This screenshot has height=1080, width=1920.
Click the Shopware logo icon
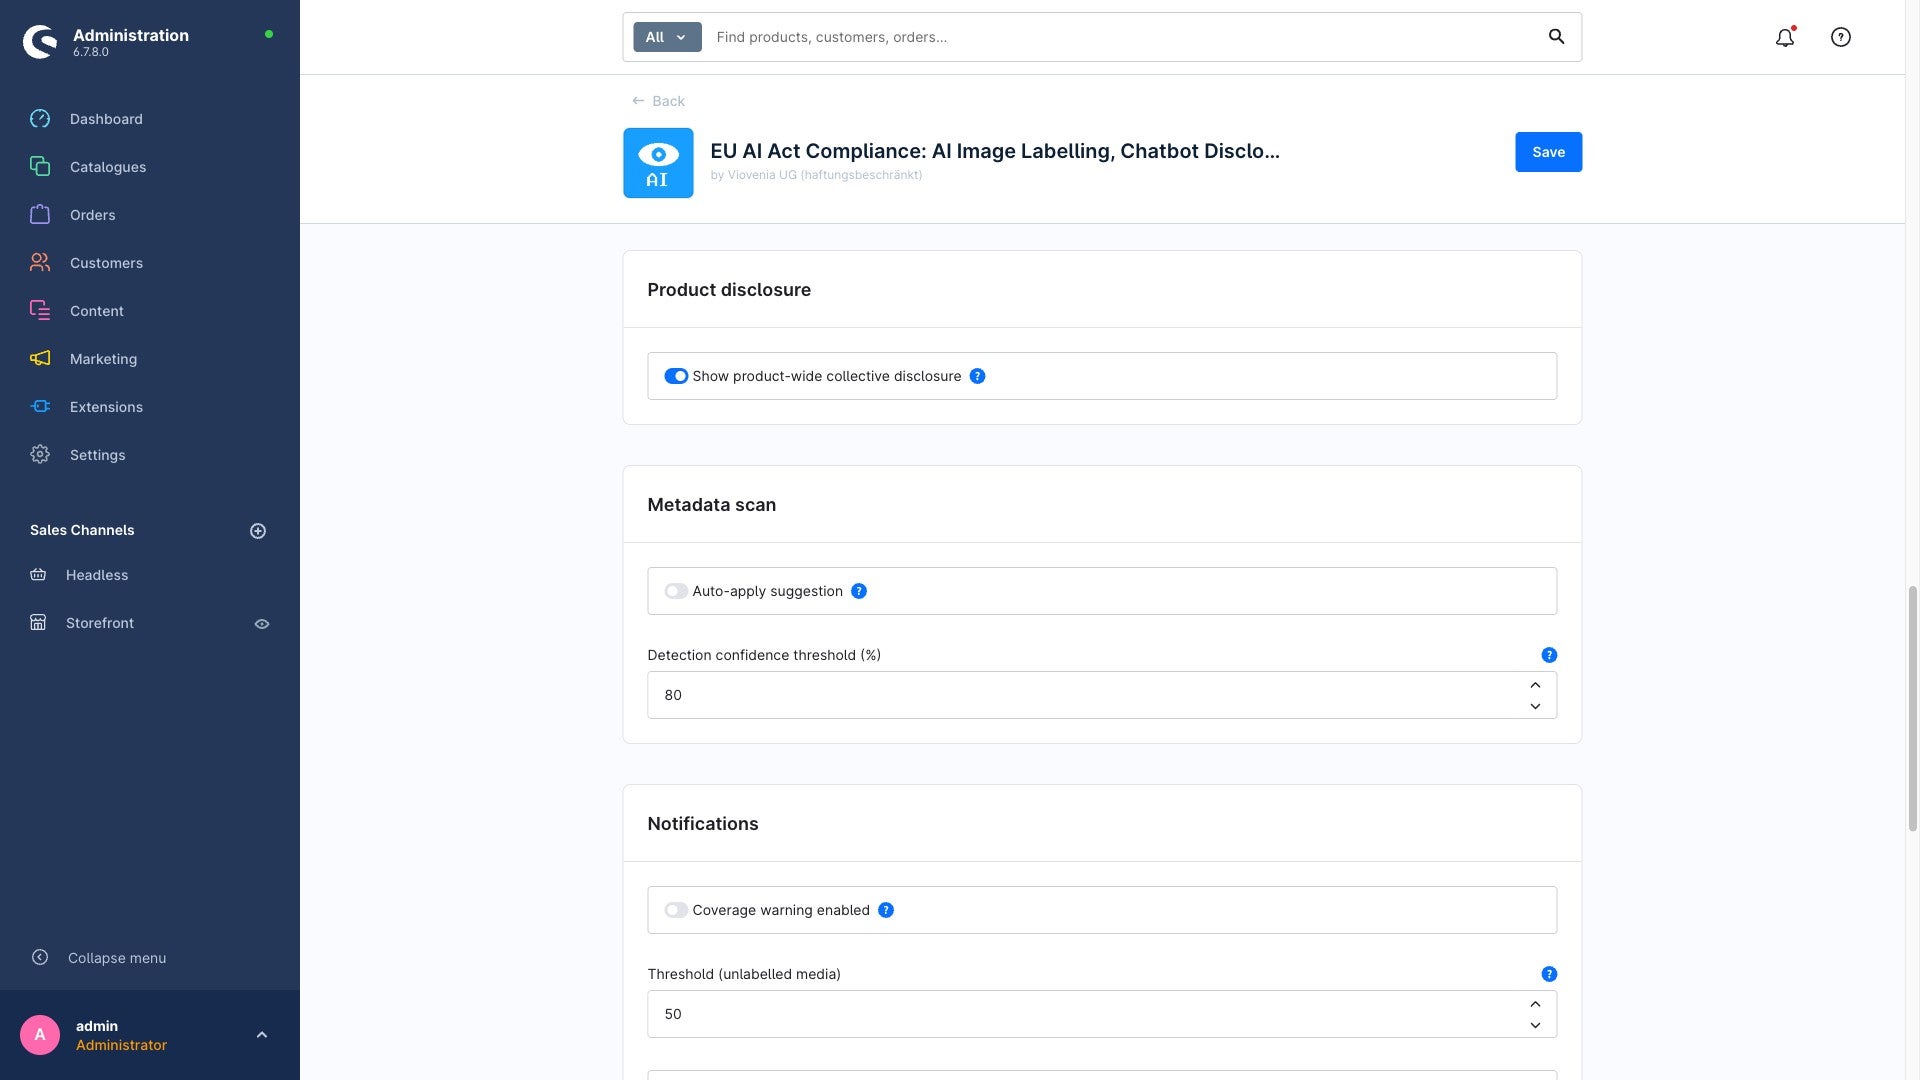click(x=40, y=42)
